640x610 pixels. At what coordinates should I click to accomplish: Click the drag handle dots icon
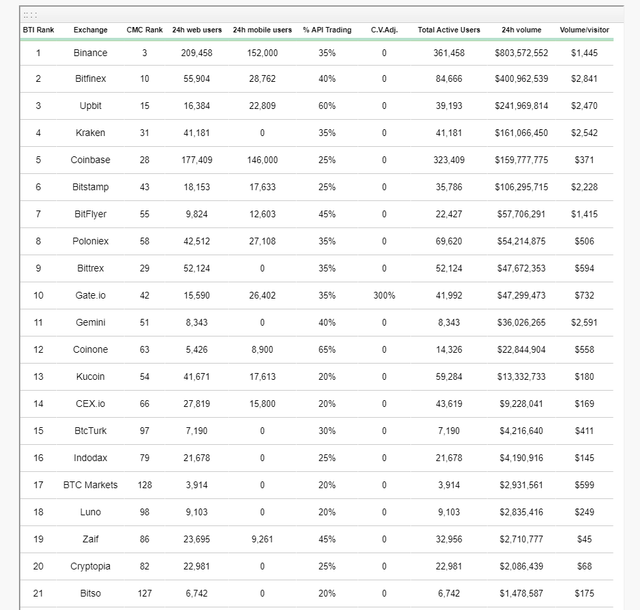(x=30, y=16)
